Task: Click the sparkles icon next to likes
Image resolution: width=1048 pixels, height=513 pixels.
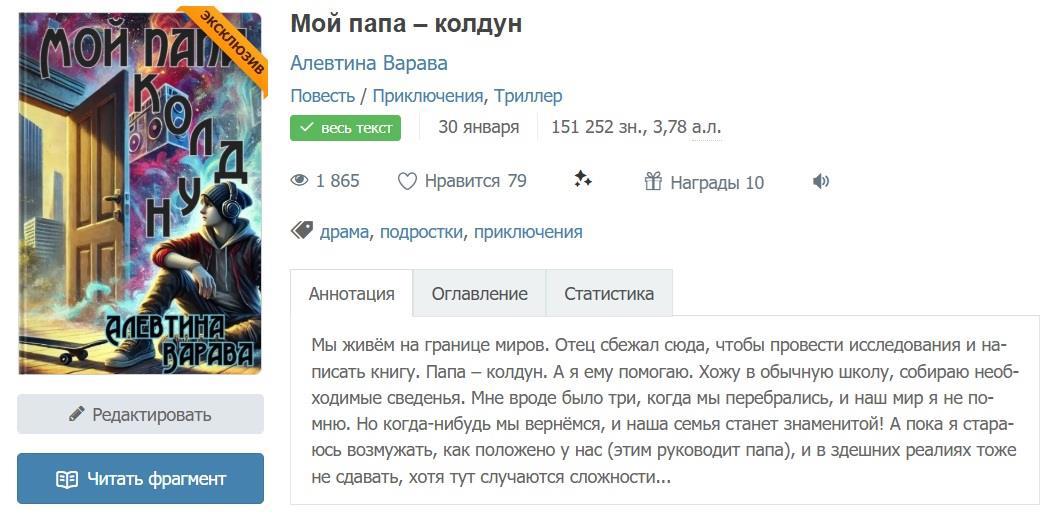Action: tap(583, 180)
